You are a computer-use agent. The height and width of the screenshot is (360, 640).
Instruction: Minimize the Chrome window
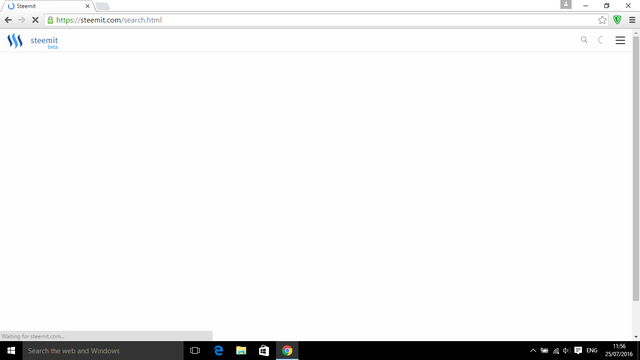[x=585, y=6]
